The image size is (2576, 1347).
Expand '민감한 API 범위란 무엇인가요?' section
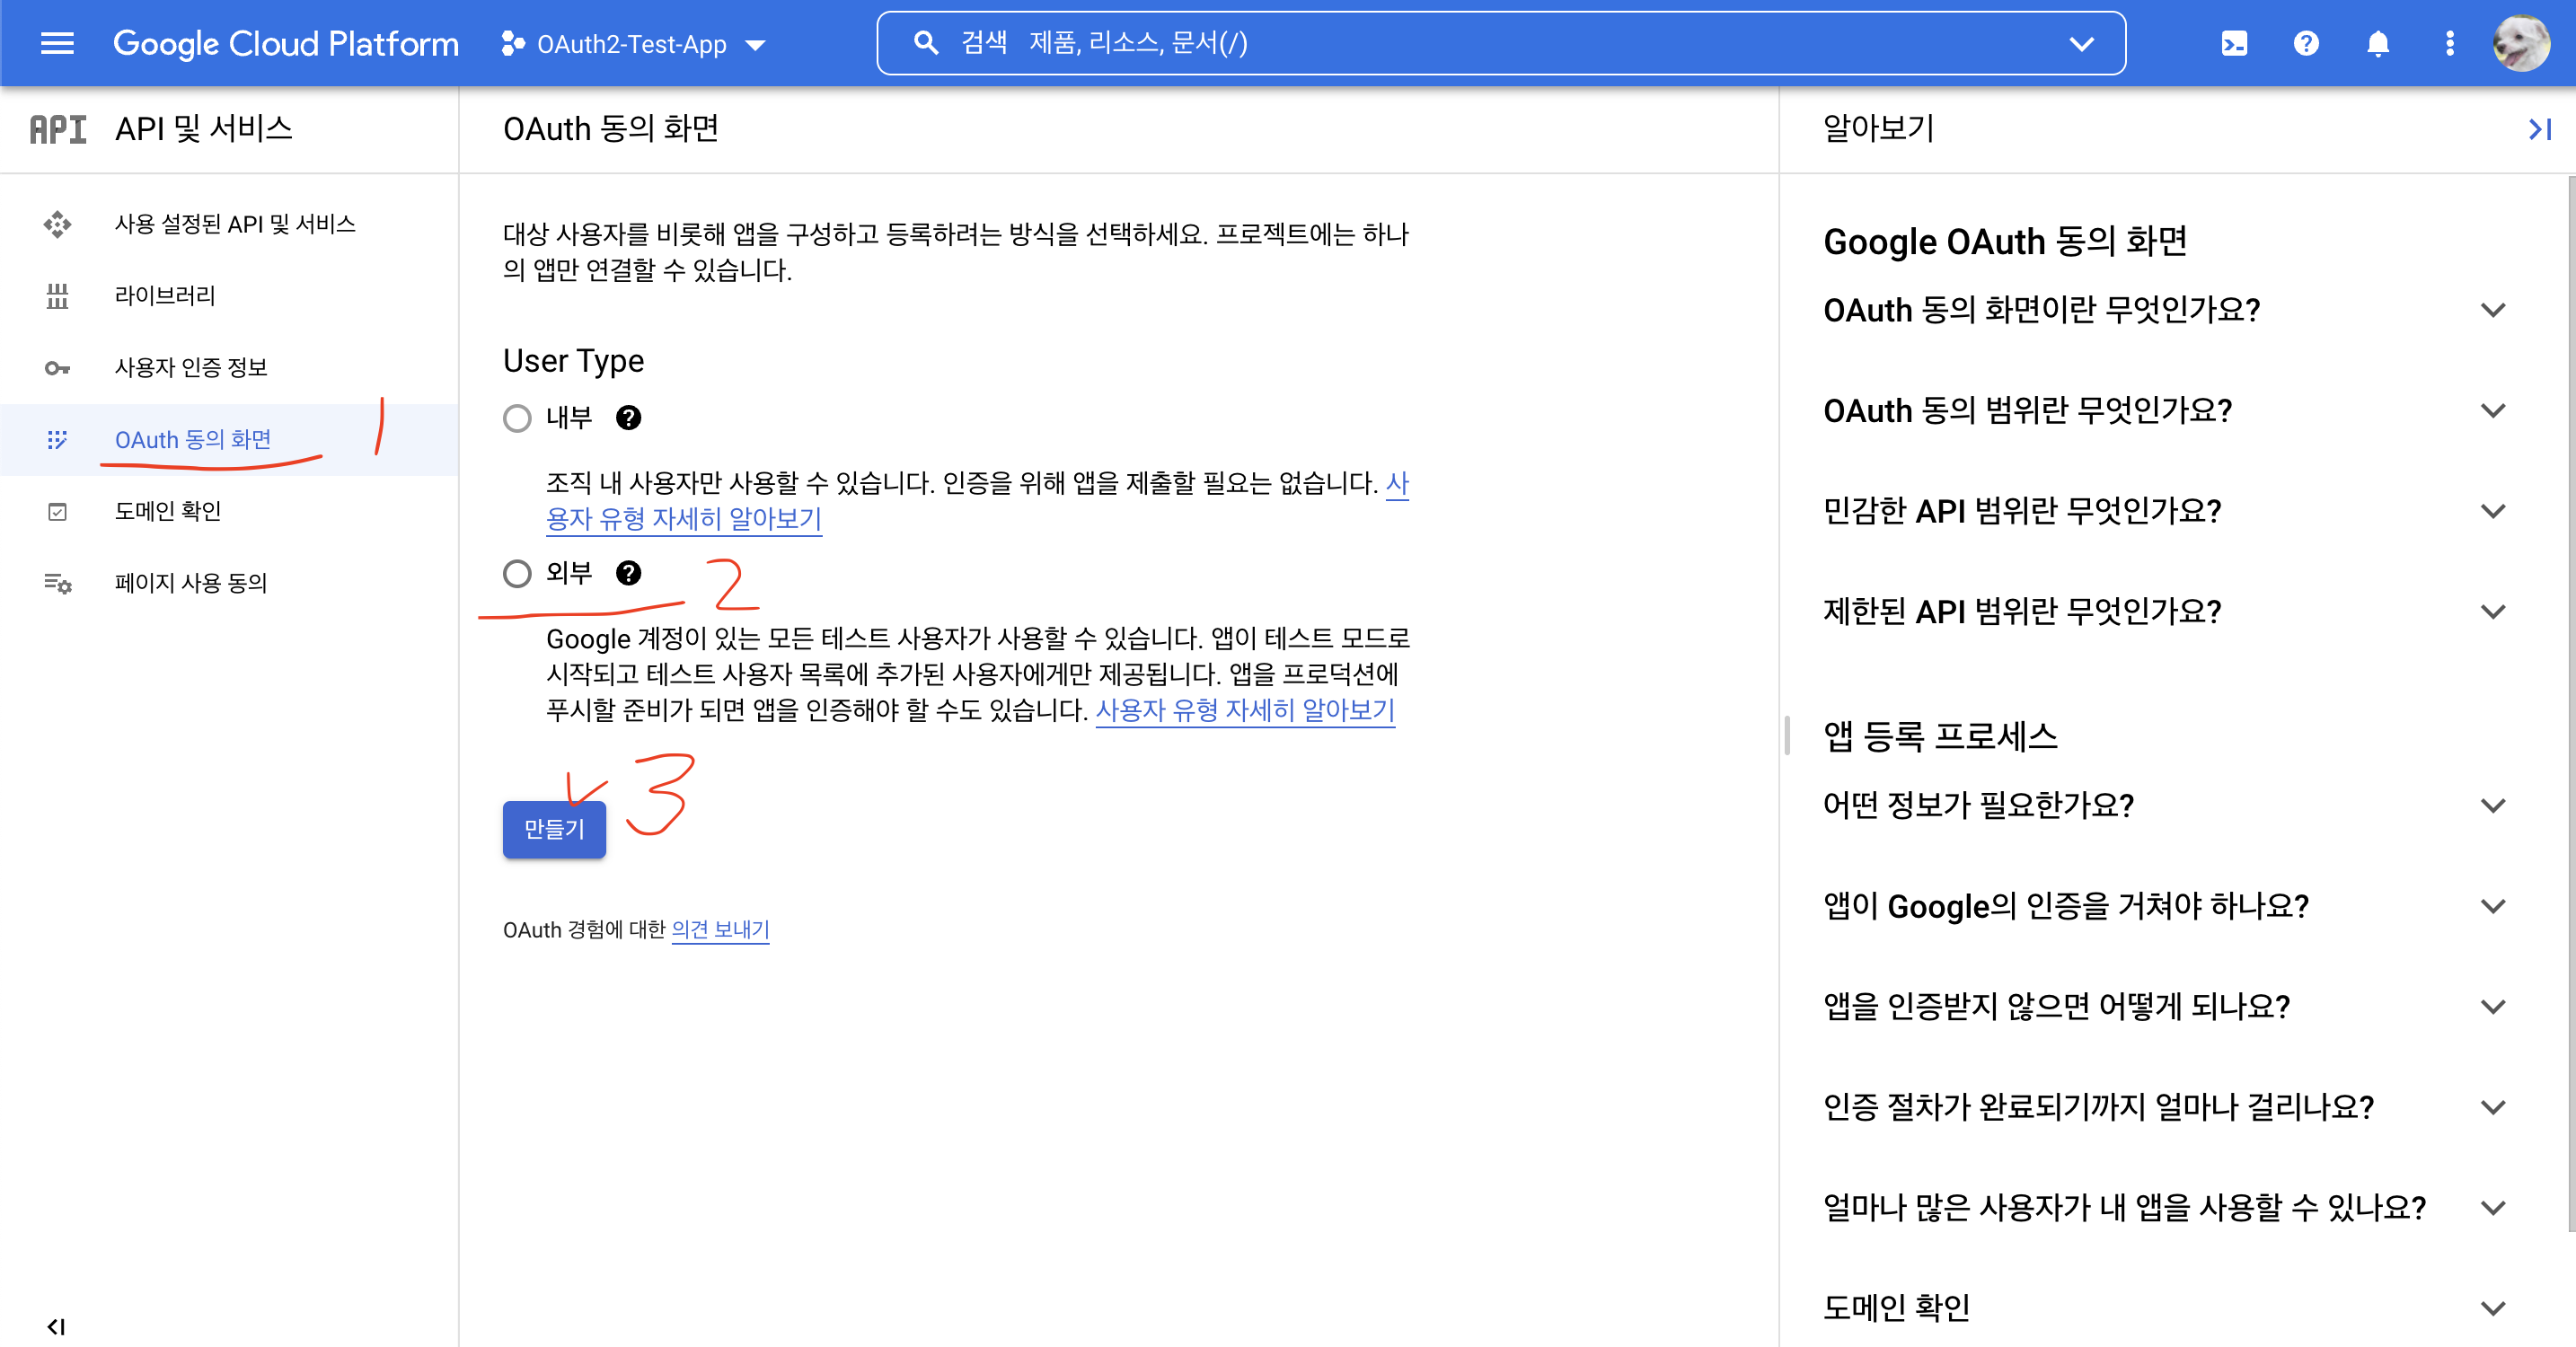coord(2494,511)
